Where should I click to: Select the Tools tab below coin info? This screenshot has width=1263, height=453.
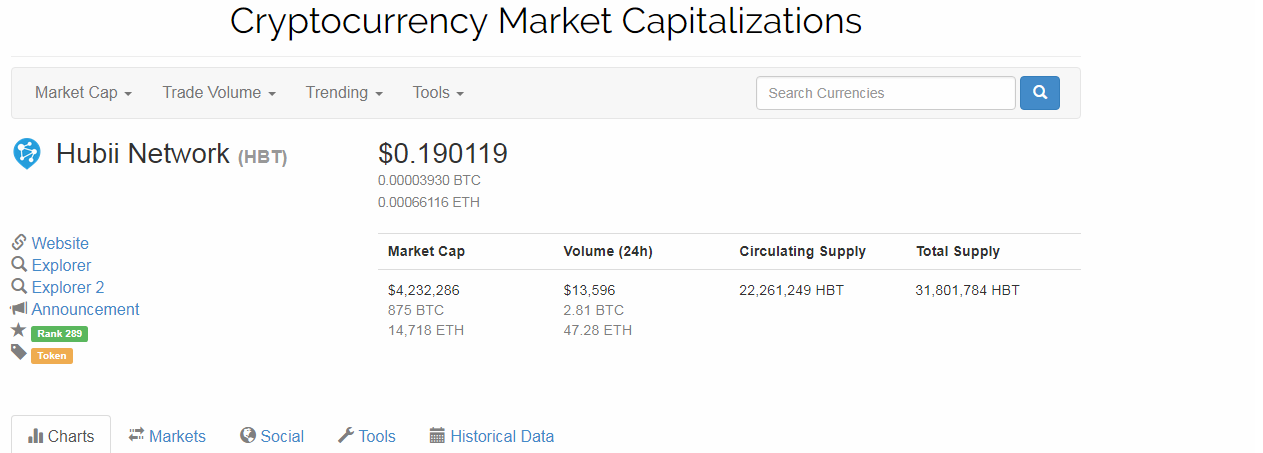pos(367,436)
